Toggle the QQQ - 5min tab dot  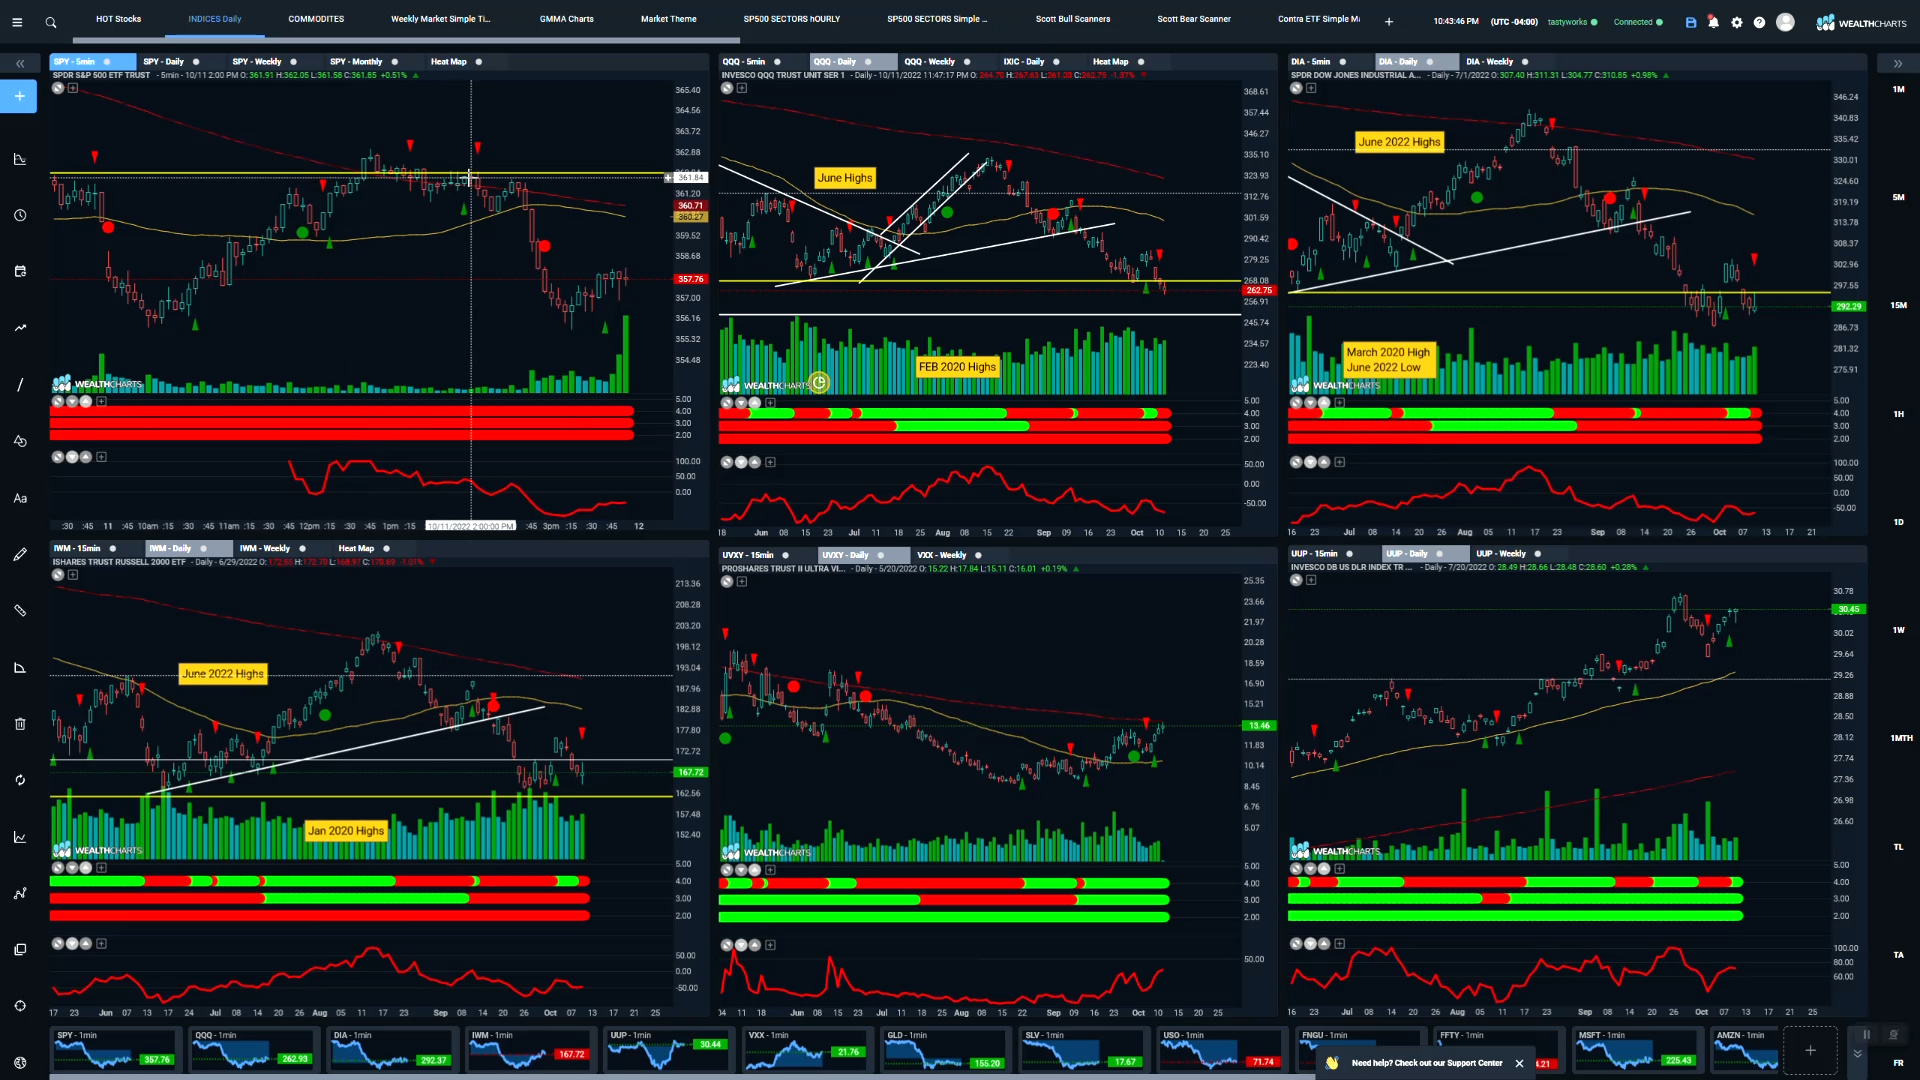[777, 62]
